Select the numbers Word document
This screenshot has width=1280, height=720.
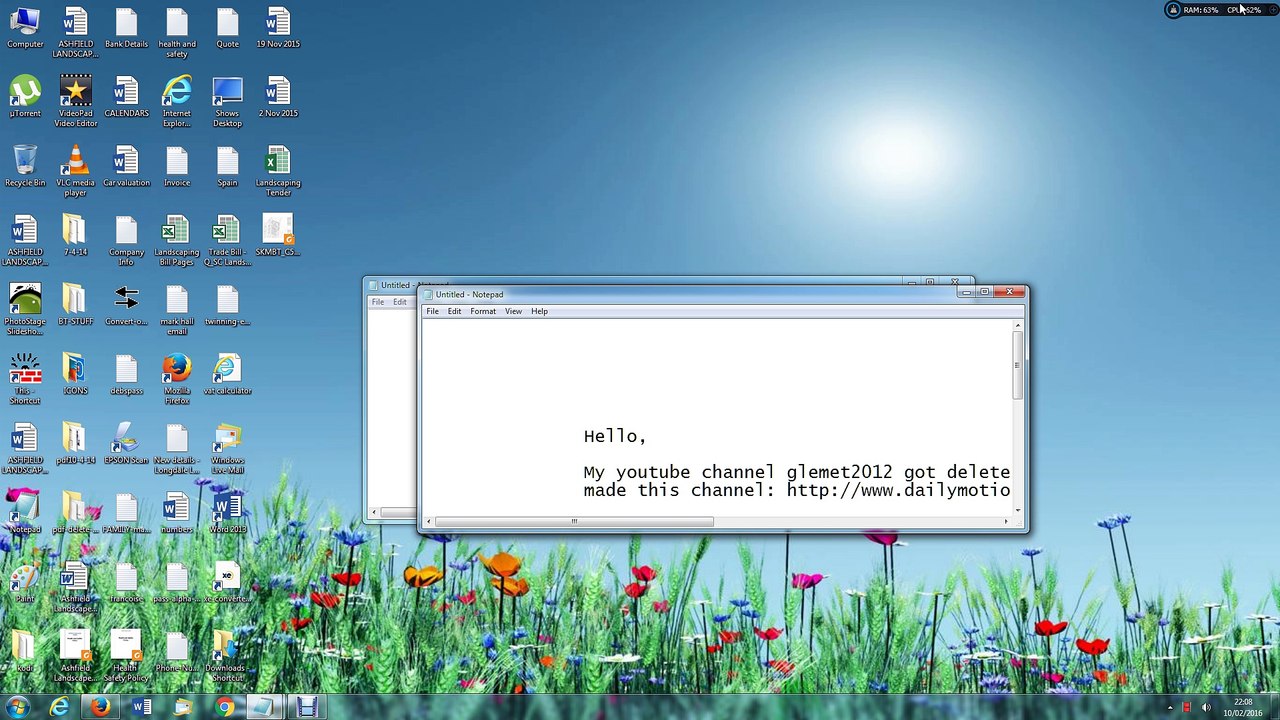tap(177, 513)
